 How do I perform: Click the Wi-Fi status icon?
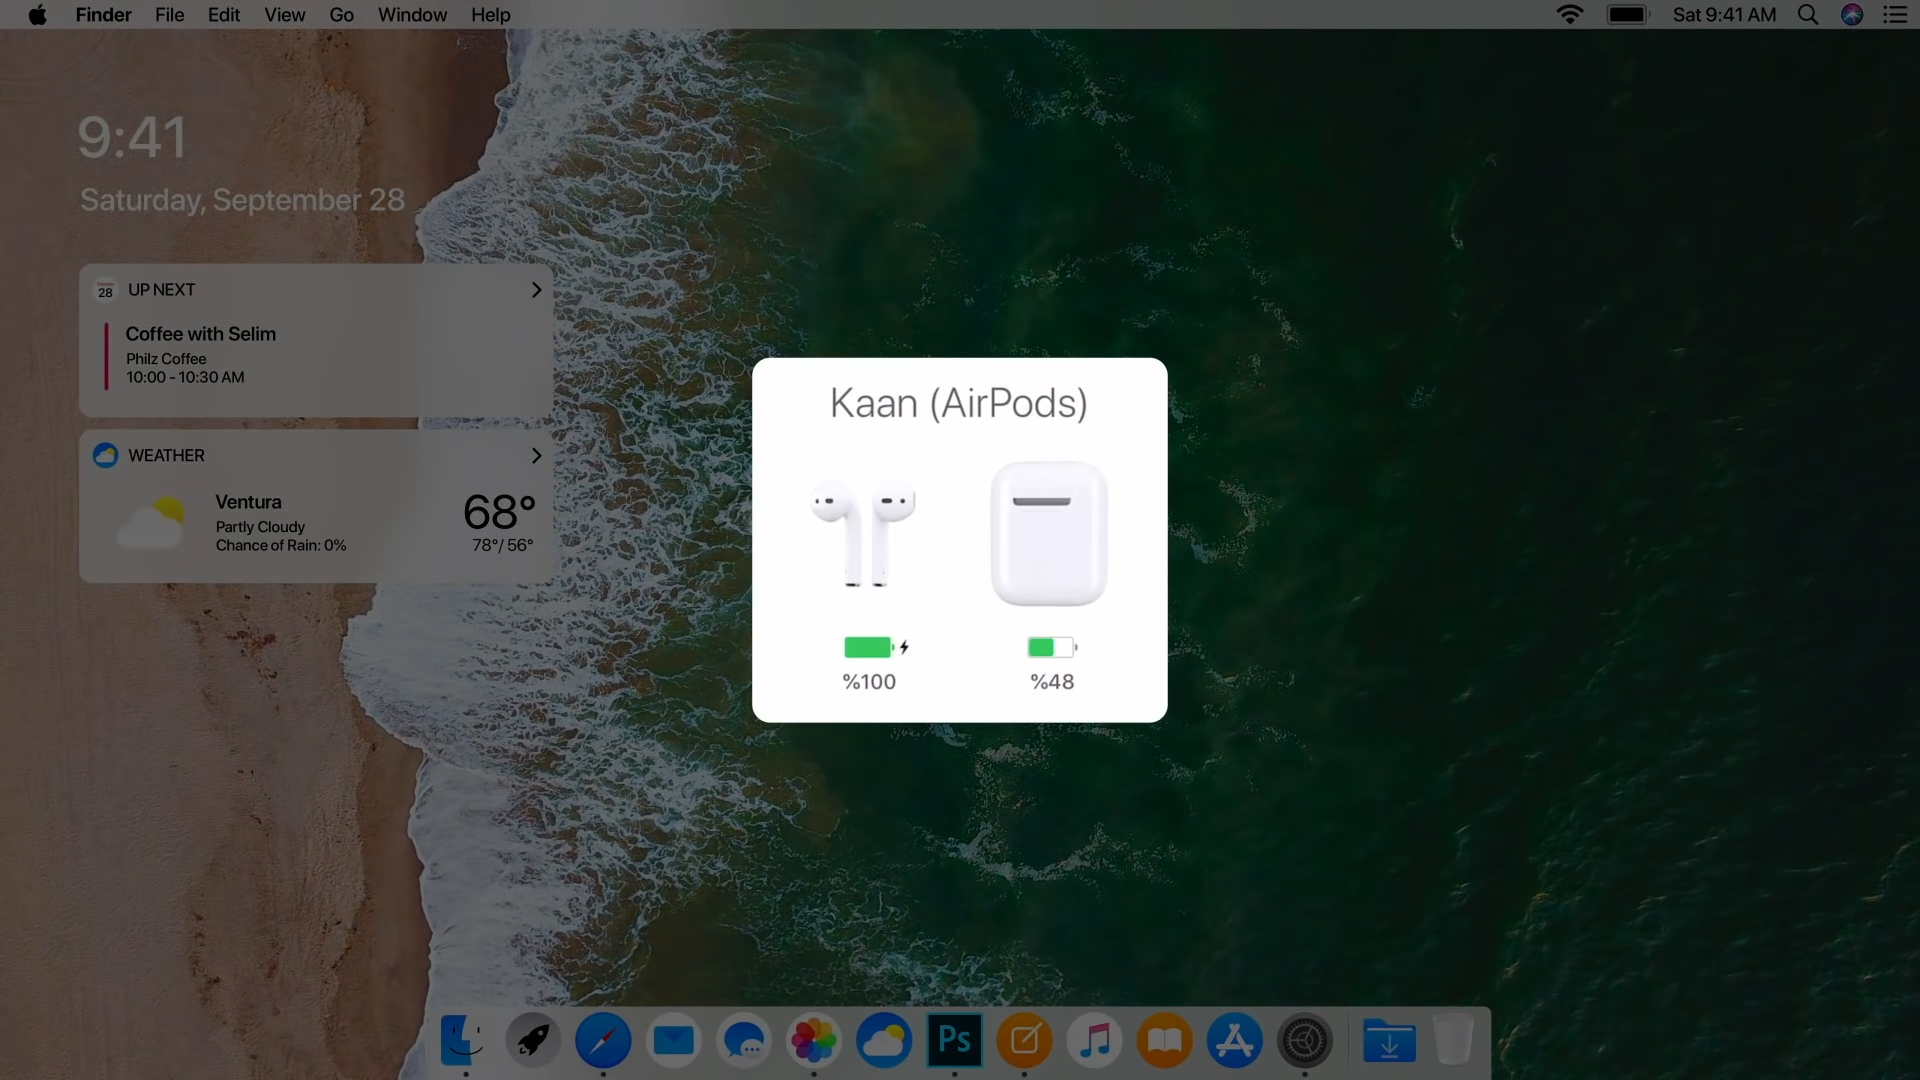pyautogui.click(x=1570, y=14)
